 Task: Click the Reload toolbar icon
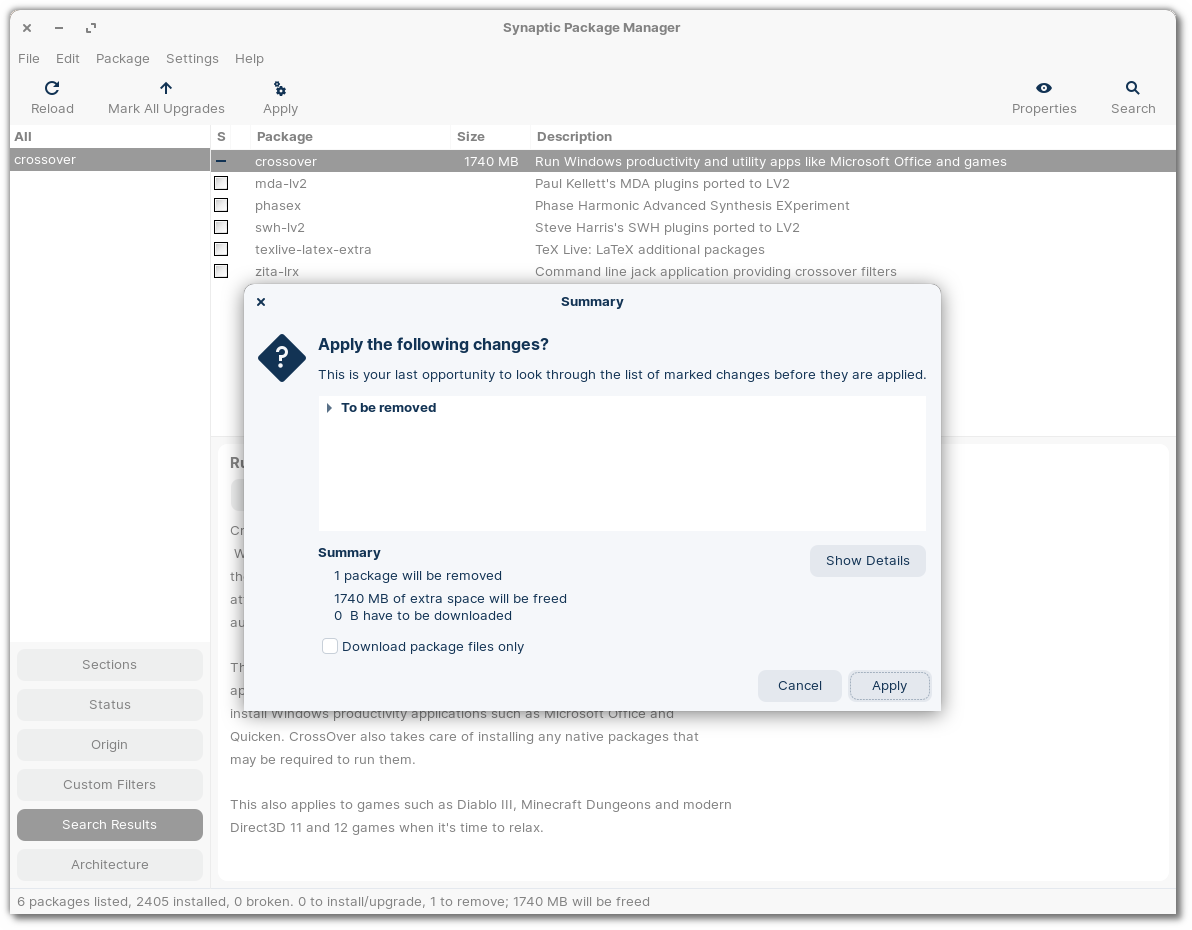pyautogui.click(x=52, y=88)
